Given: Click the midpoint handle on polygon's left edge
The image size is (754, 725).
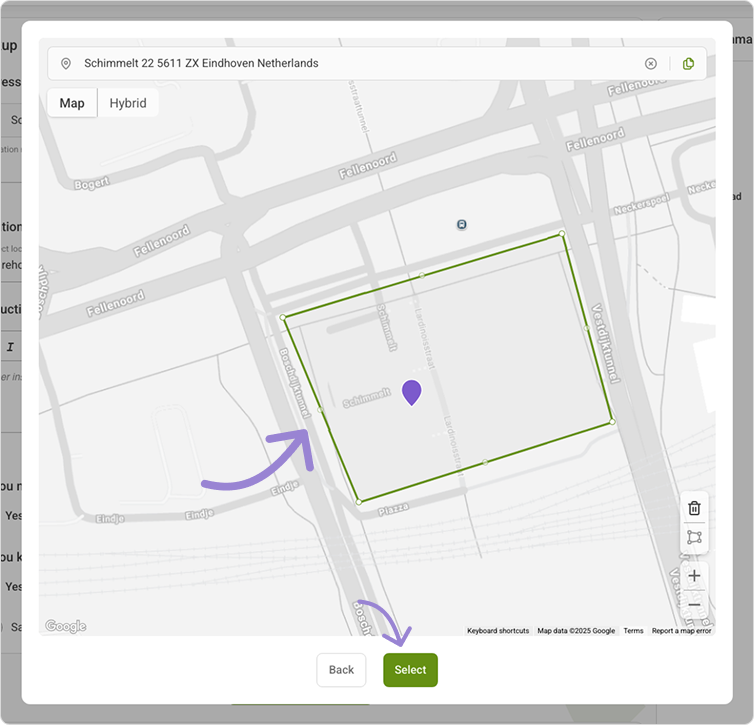Looking at the screenshot, I should [321, 410].
